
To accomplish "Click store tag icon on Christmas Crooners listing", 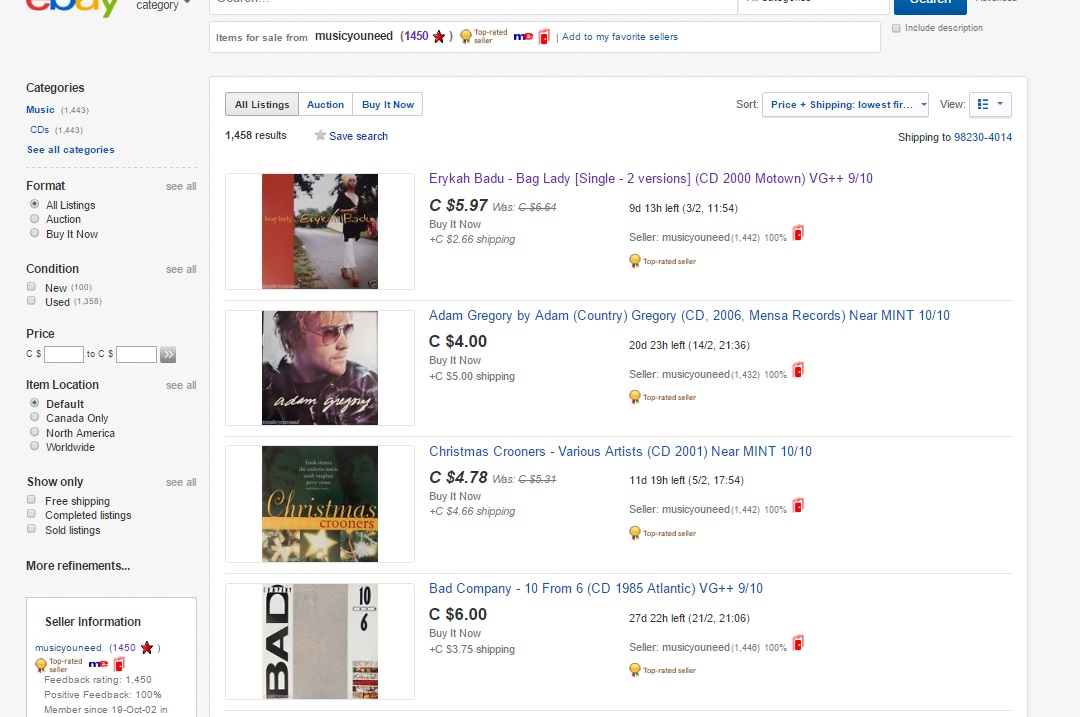I will click(798, 506).
